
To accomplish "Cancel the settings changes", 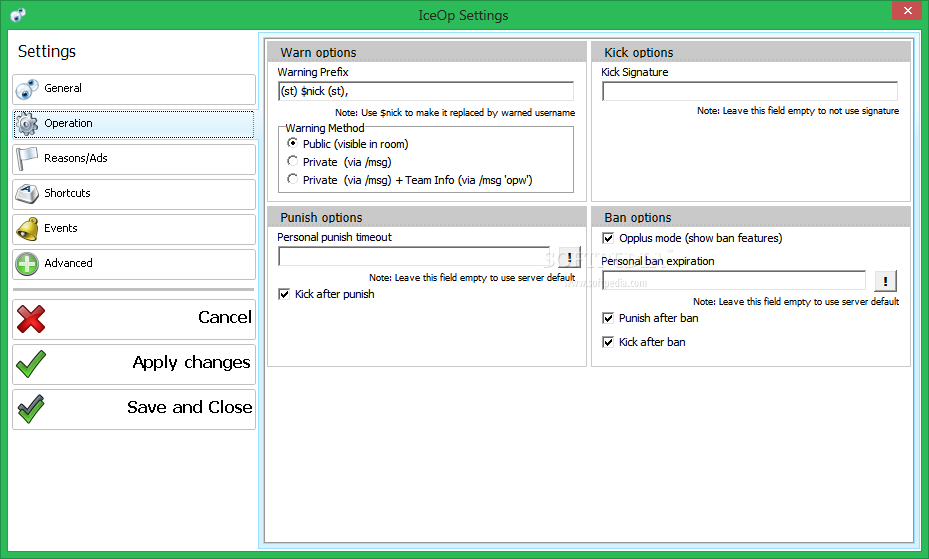I will pos(134,319).
